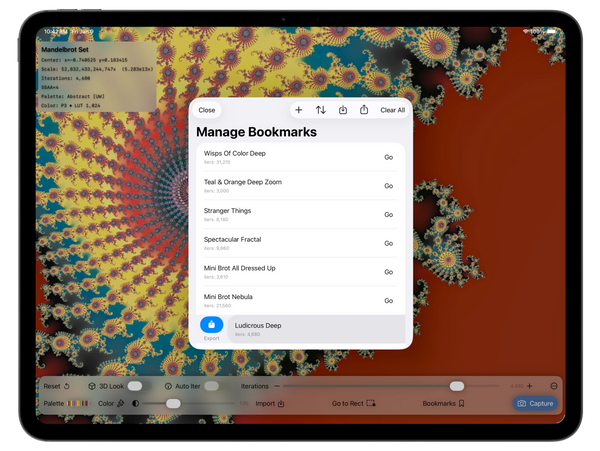This screenshot has width=600, height=451.
Task: Capture the current fractal image
Action: coord(535,403)
